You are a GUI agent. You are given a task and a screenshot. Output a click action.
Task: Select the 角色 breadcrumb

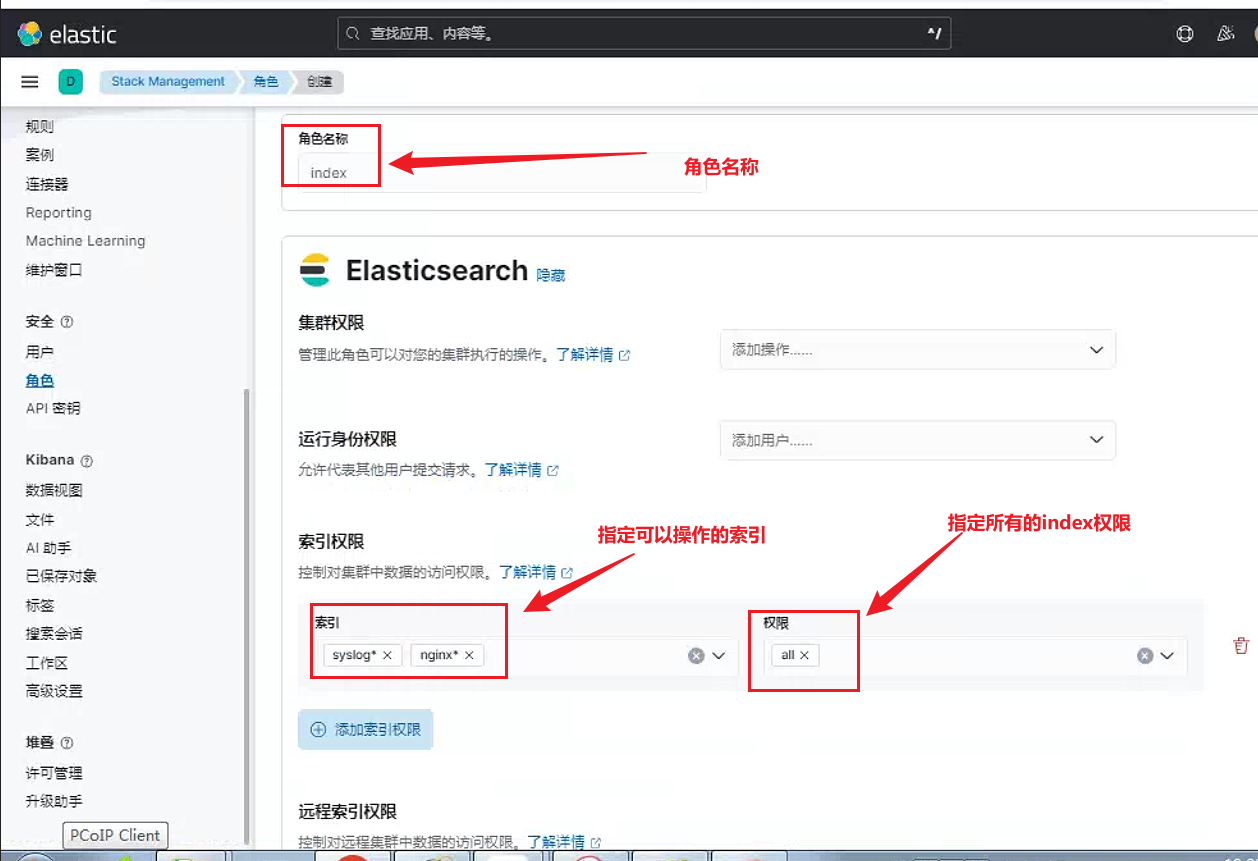point(265,82)
